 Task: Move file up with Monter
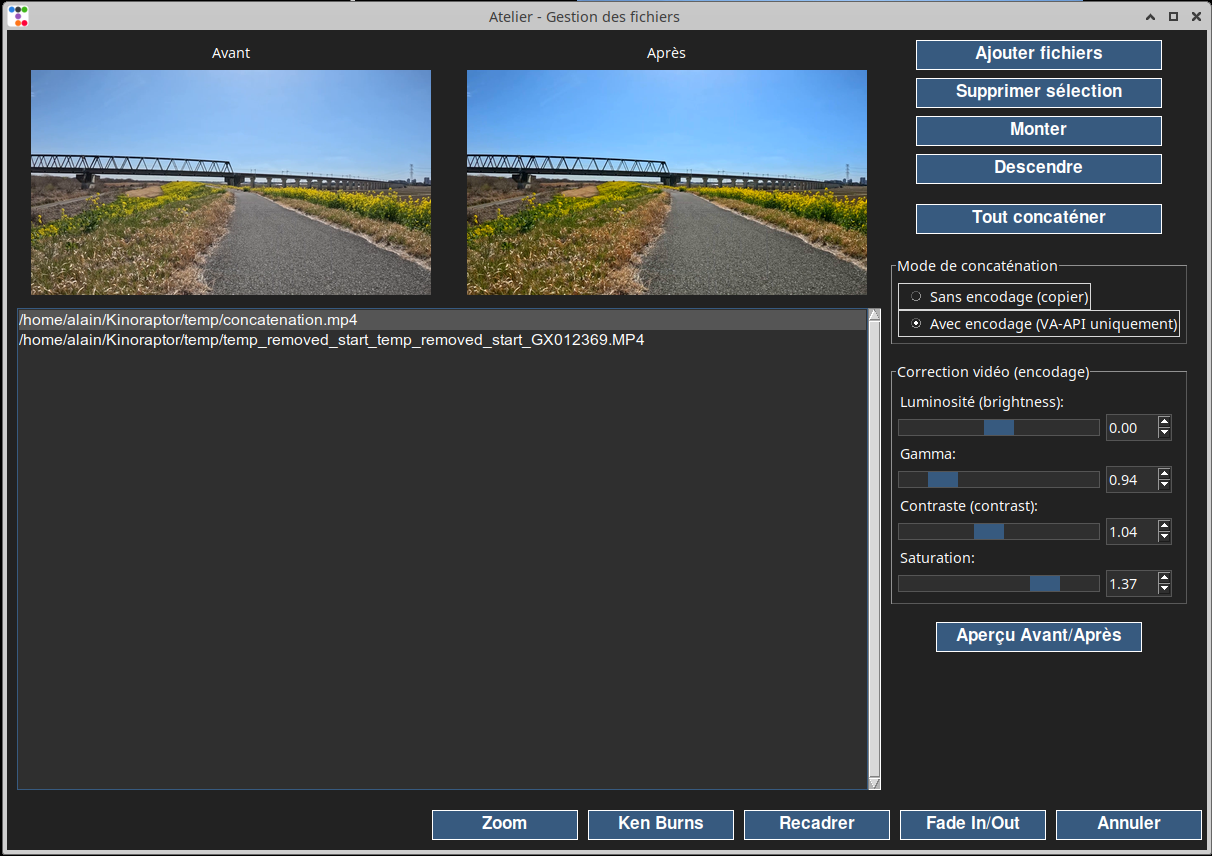[1038, 130]
